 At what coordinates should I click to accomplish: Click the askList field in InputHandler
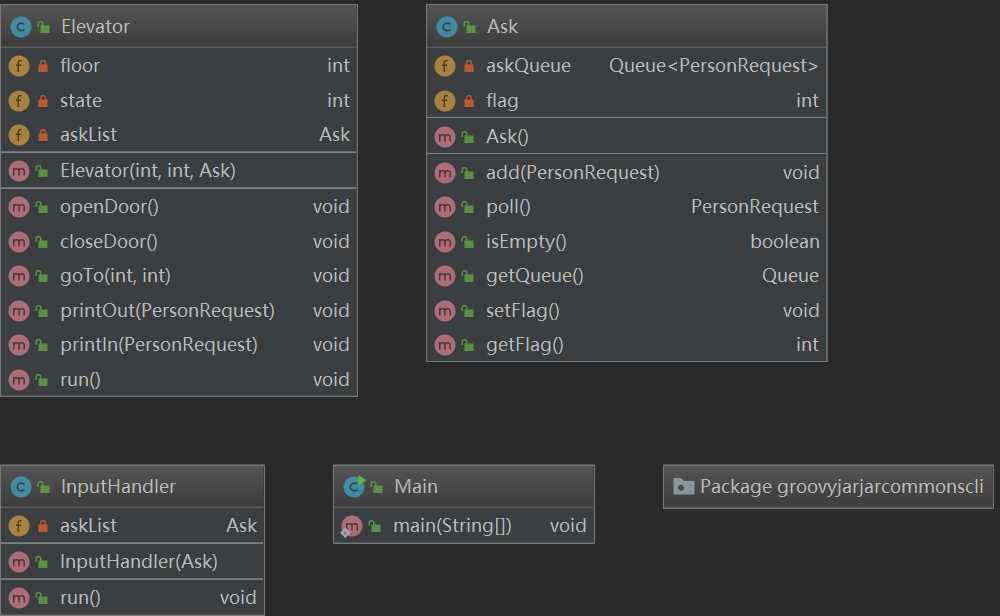point(88,525)
